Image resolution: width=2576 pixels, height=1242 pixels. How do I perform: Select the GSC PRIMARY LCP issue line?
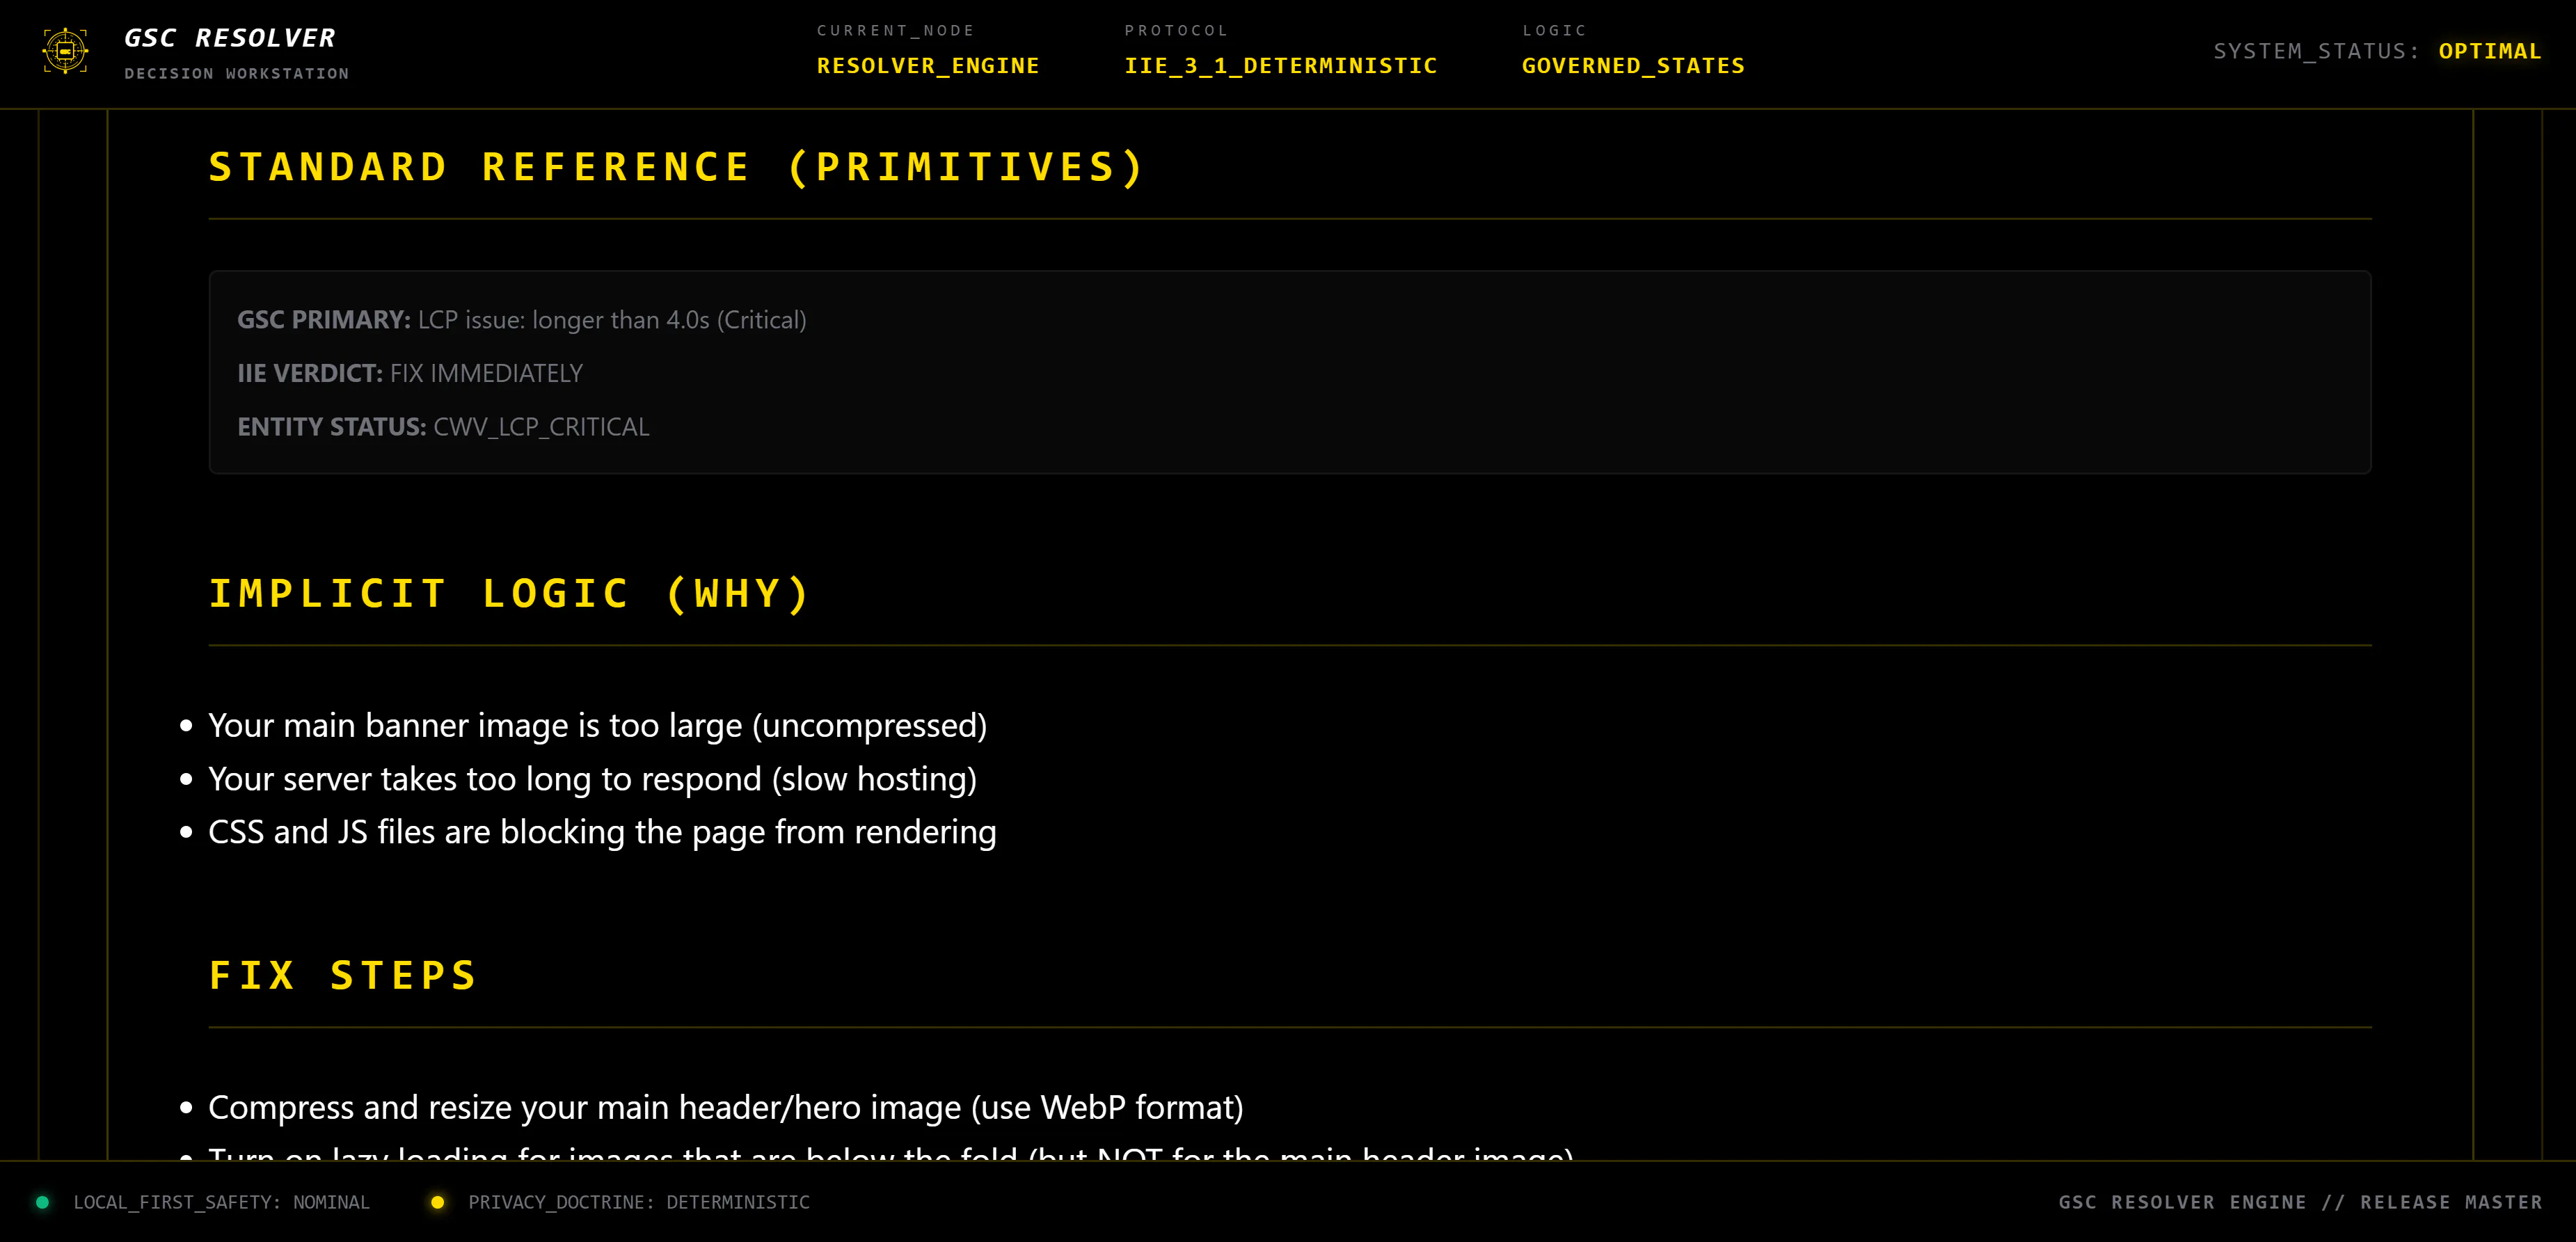[521, 320]
